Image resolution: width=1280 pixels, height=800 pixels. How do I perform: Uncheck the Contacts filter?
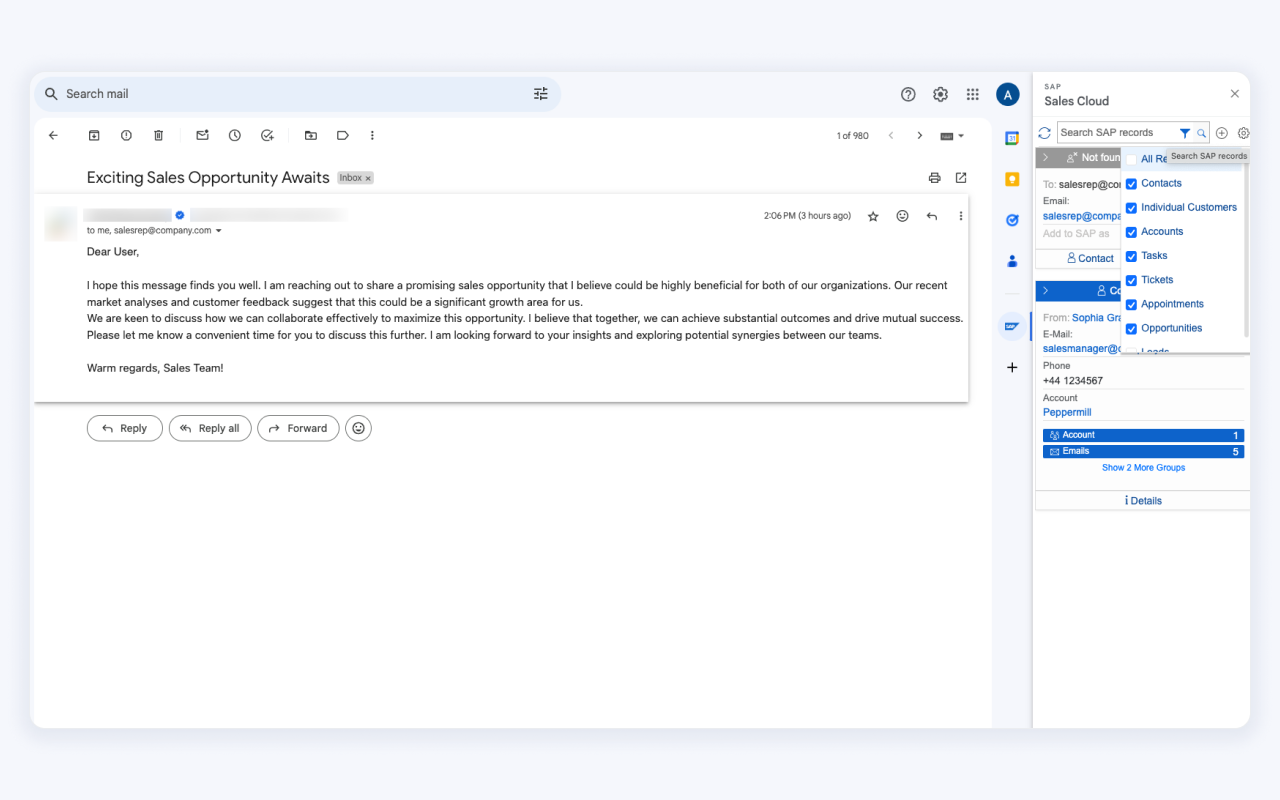coord(1131,183)
